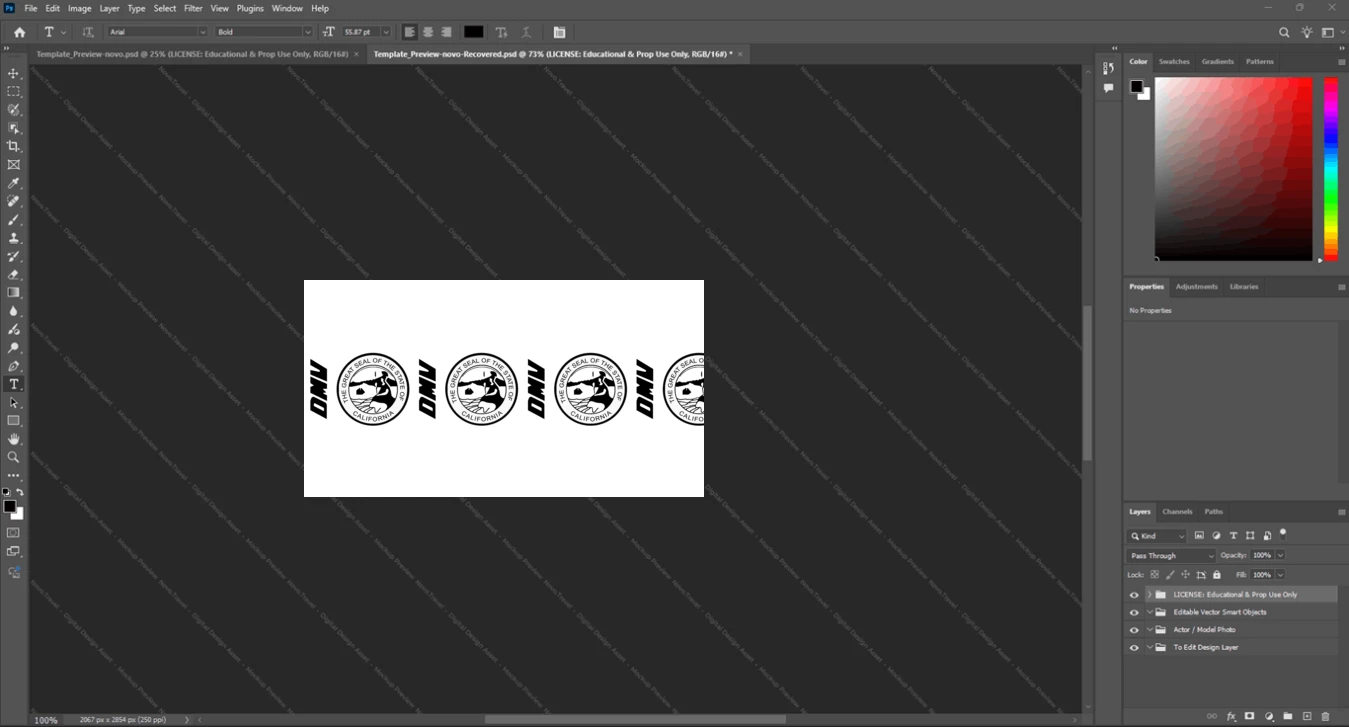
Task: Activate the Hand tool
Action: (14, 439)
